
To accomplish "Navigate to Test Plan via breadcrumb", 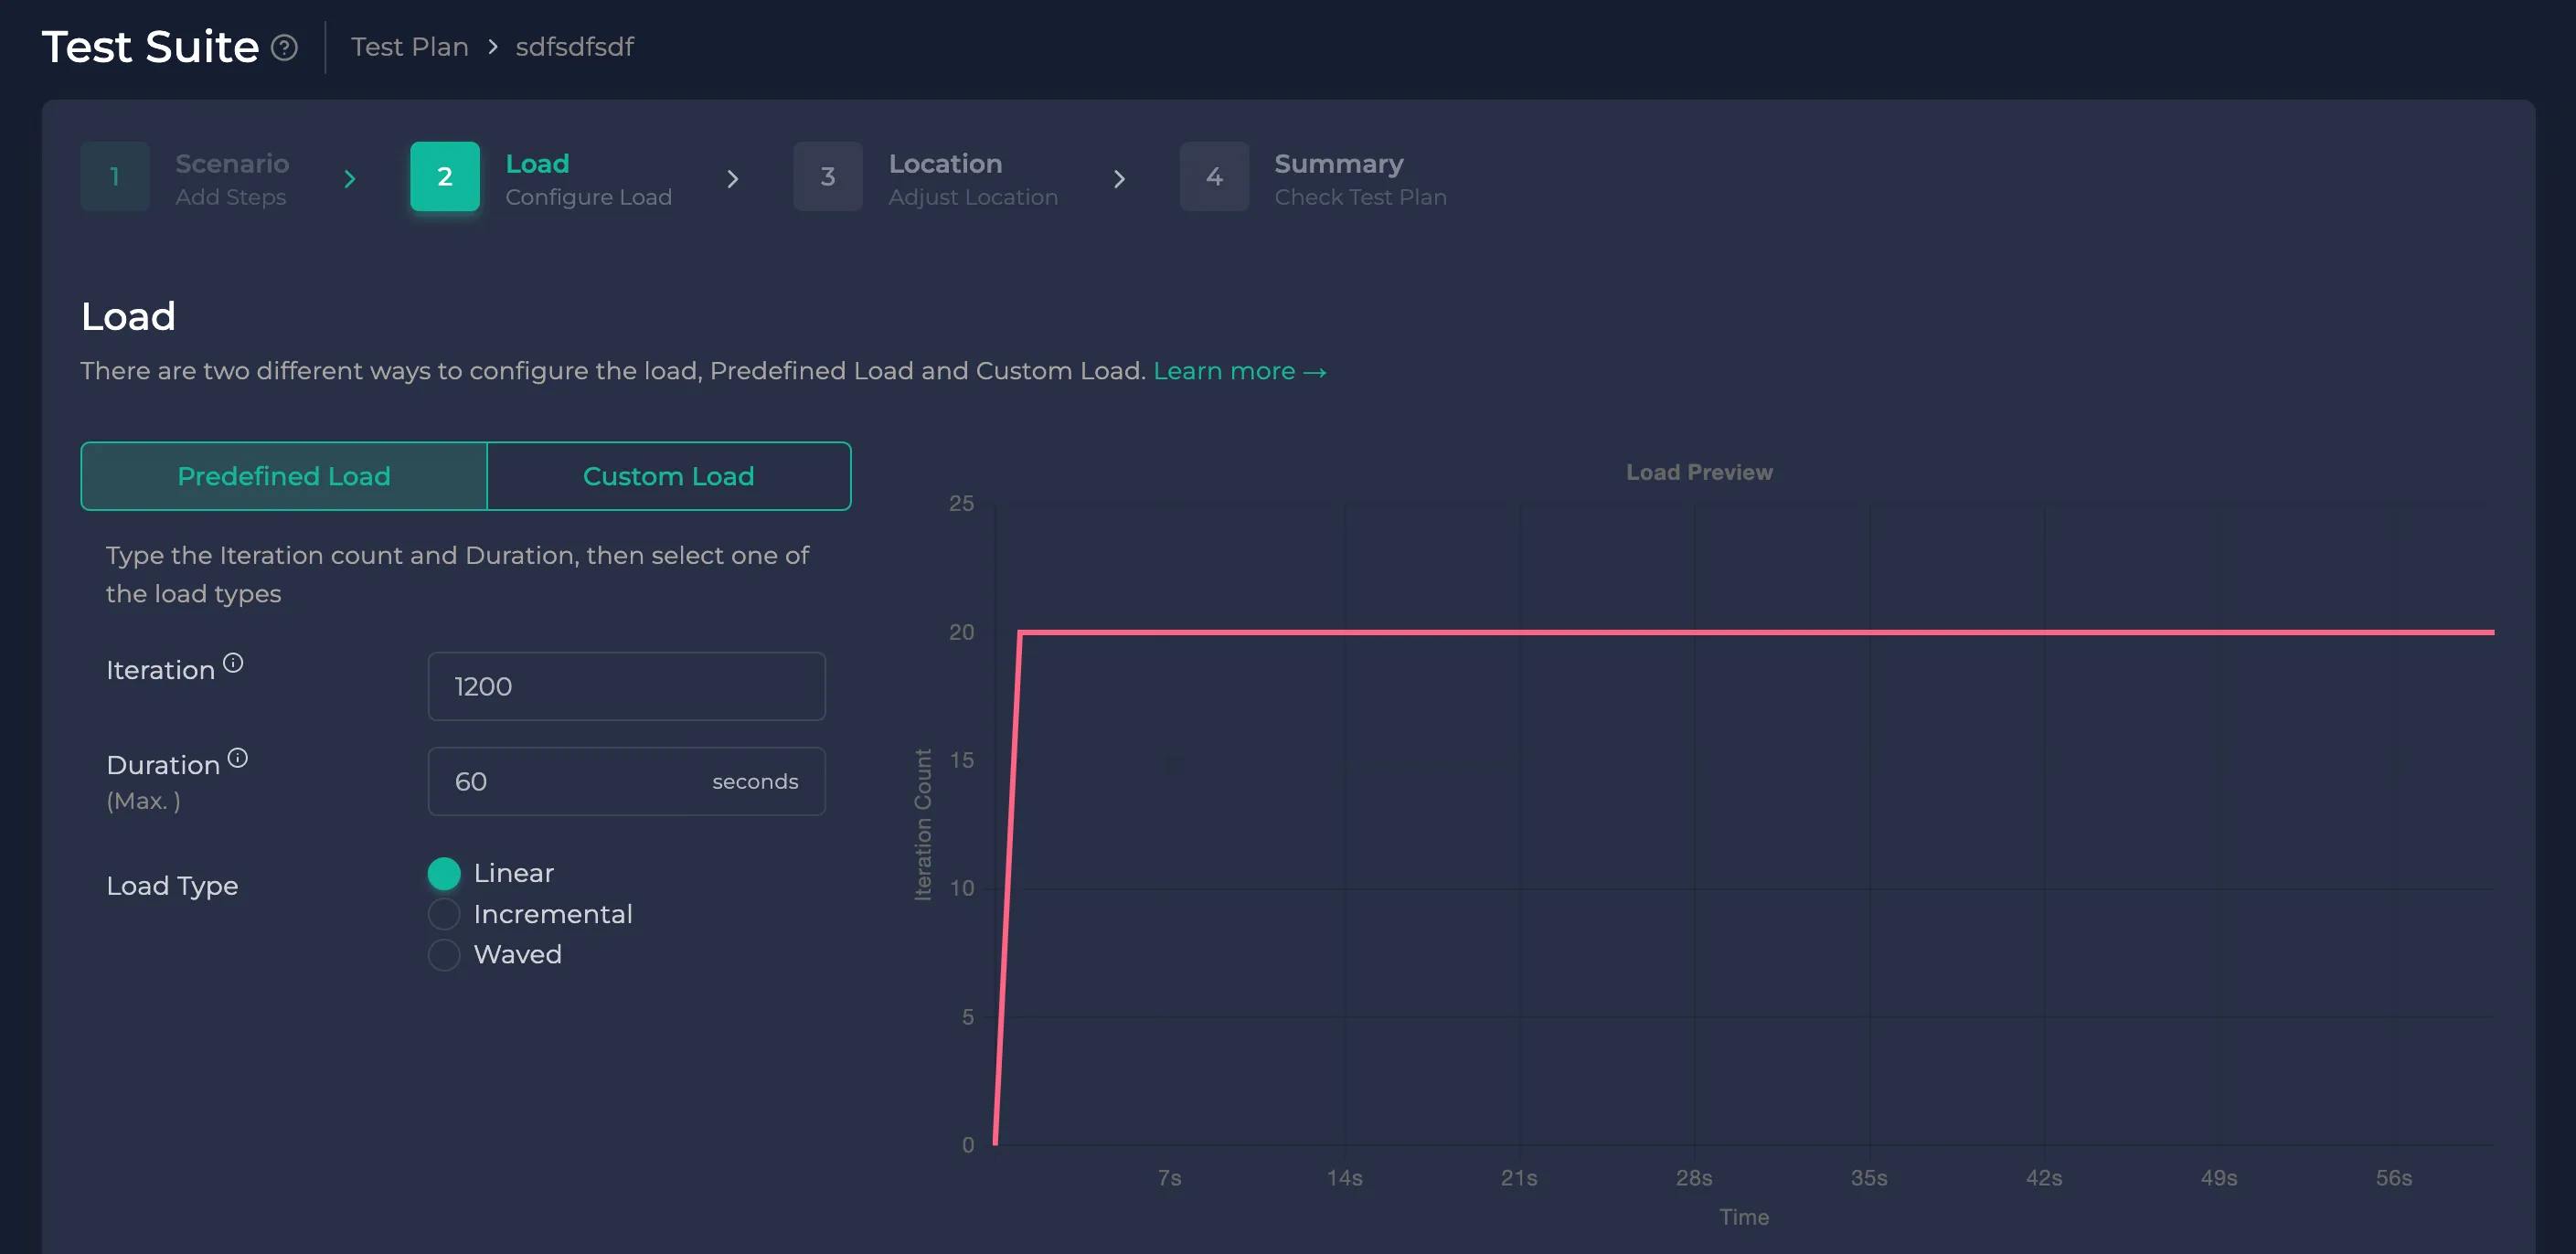I will pos(409,46).
